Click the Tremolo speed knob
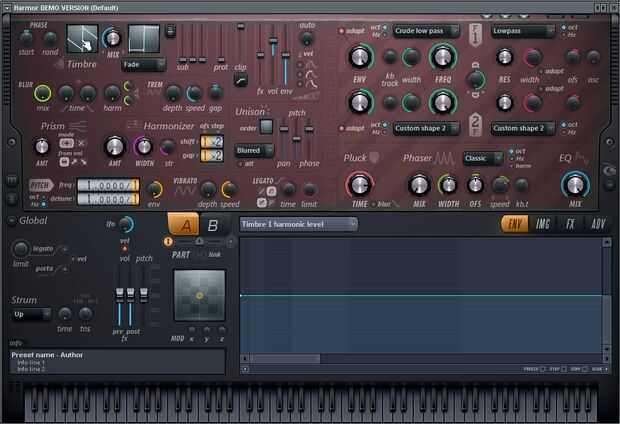Viewport: 620px width, 424px height. 195,93
